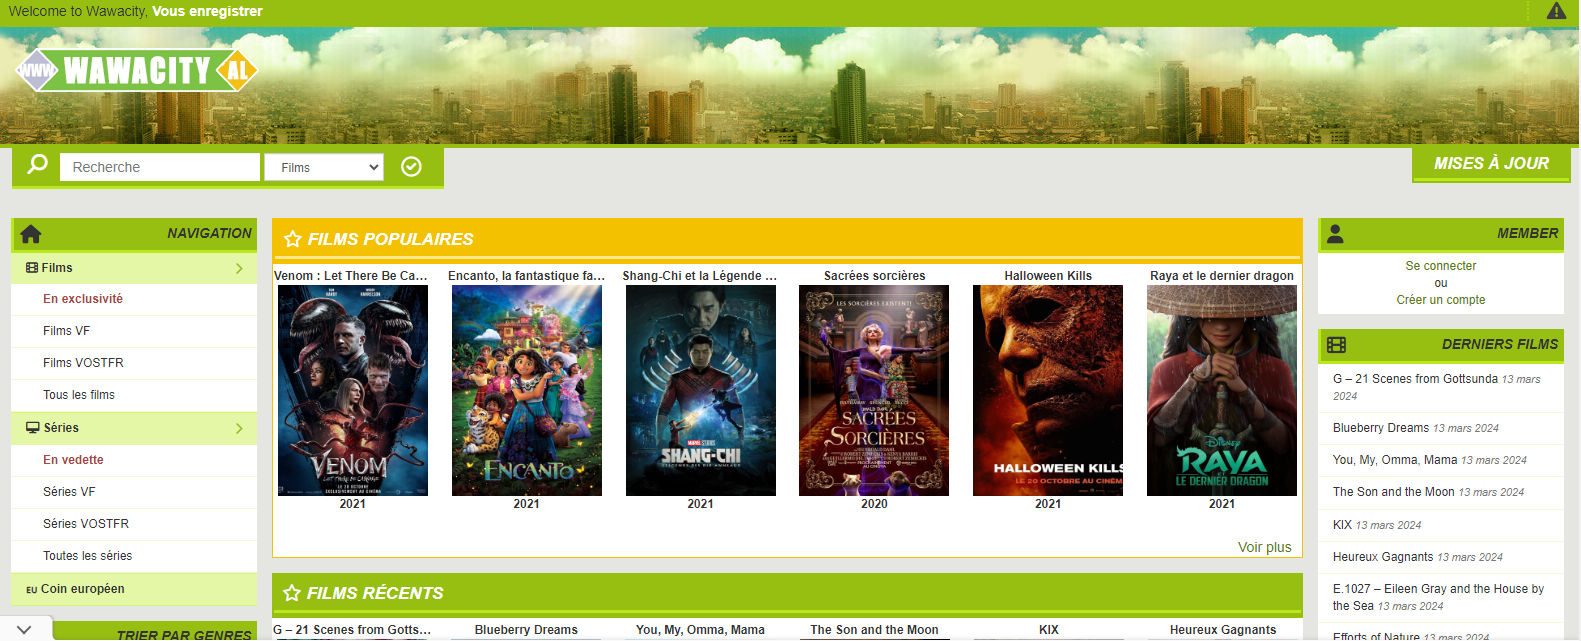This screenshot has height=641, width=1581.
Task: Expand the Séries section chevron
Action: 239,428
